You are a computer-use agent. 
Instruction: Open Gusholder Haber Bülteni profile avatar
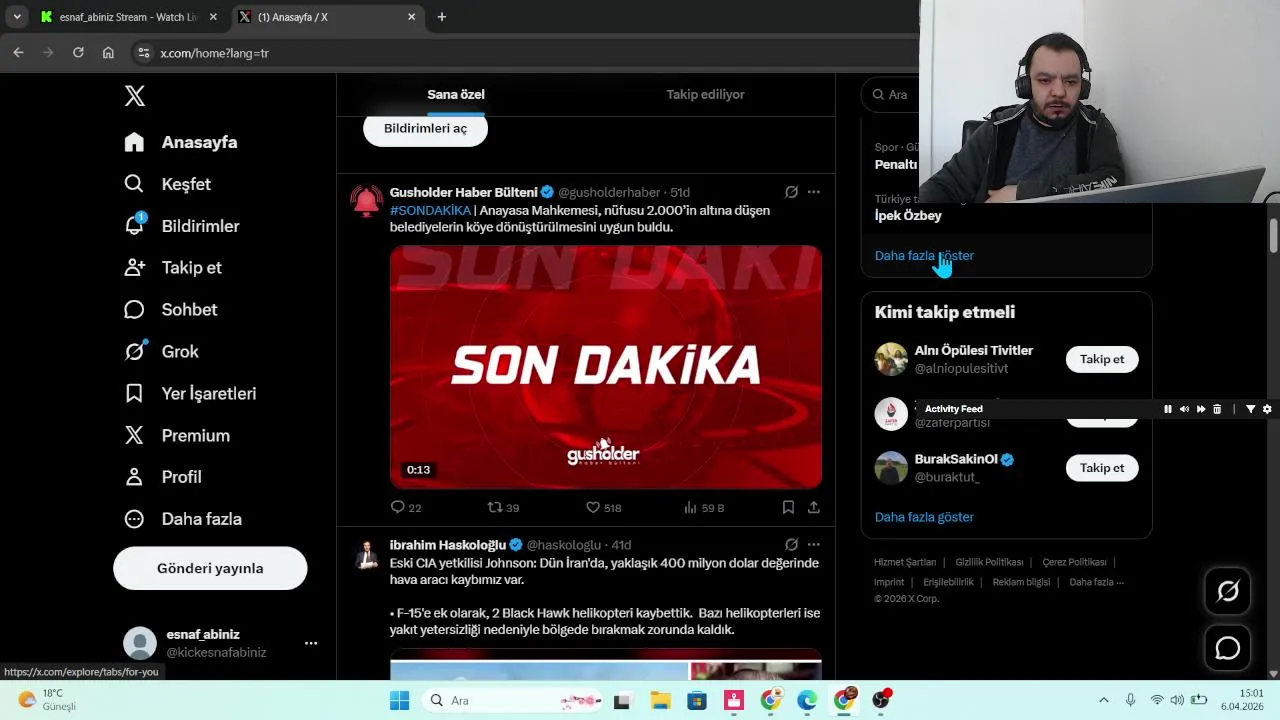point(367,201)
